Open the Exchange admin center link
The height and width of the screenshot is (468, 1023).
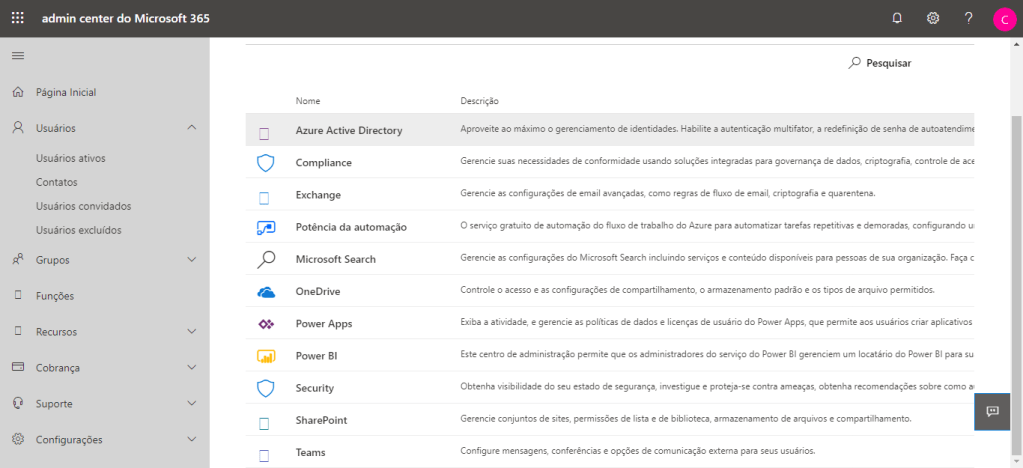click(318, 194)
